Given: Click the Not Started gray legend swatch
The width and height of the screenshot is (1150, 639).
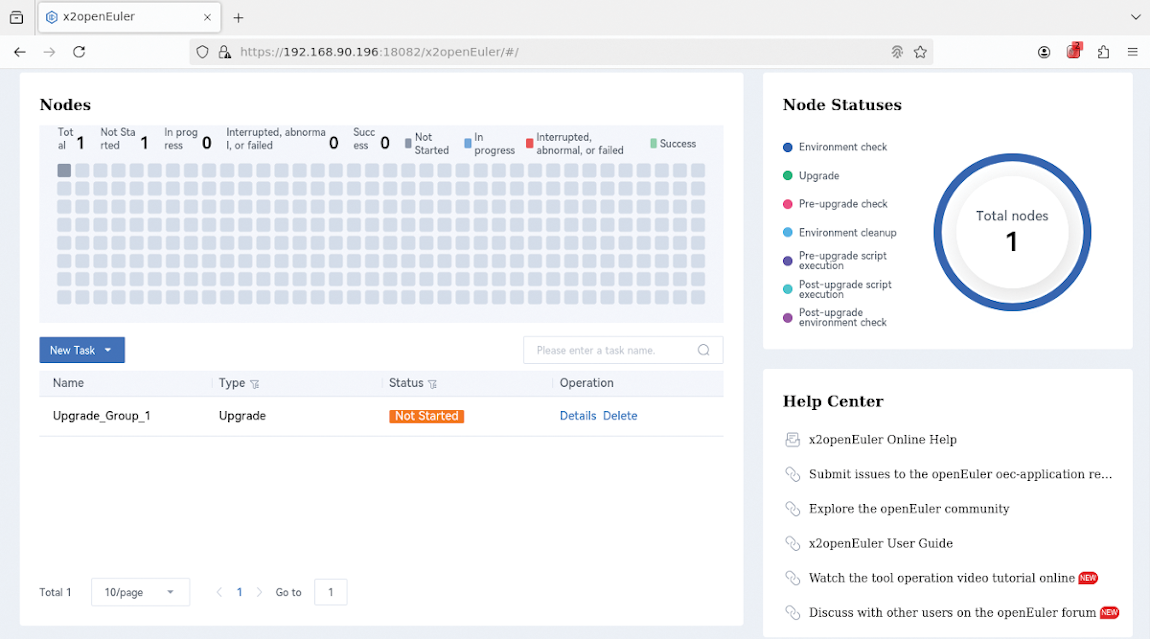Looking at the screenshot, I should (408, 144).
